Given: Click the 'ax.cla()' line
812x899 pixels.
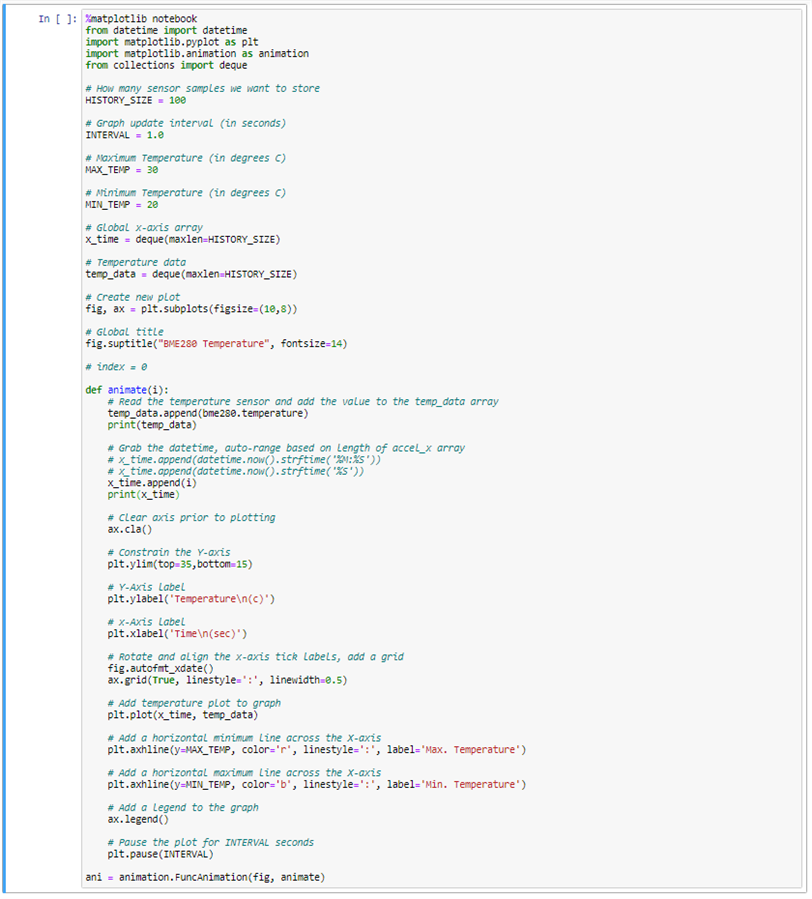Looking at the screenshot, I should tap(130, 529).
